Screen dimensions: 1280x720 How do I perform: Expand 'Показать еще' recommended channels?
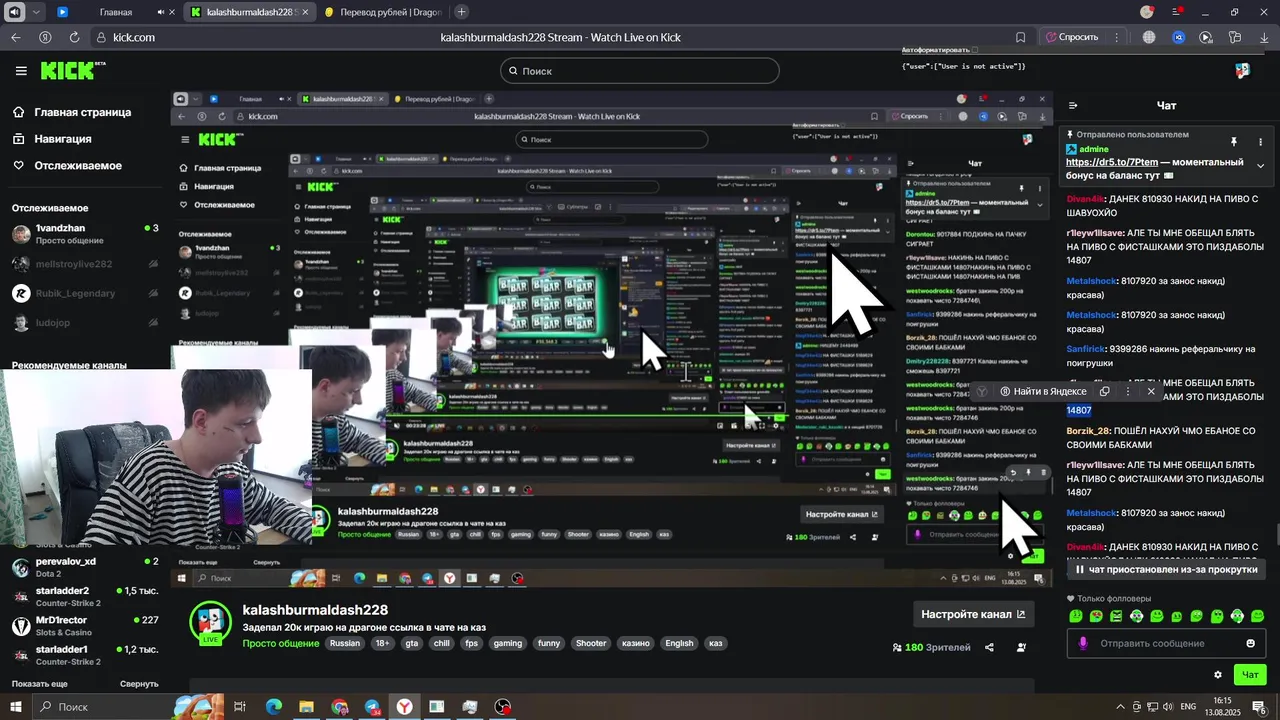coord(40,684)
